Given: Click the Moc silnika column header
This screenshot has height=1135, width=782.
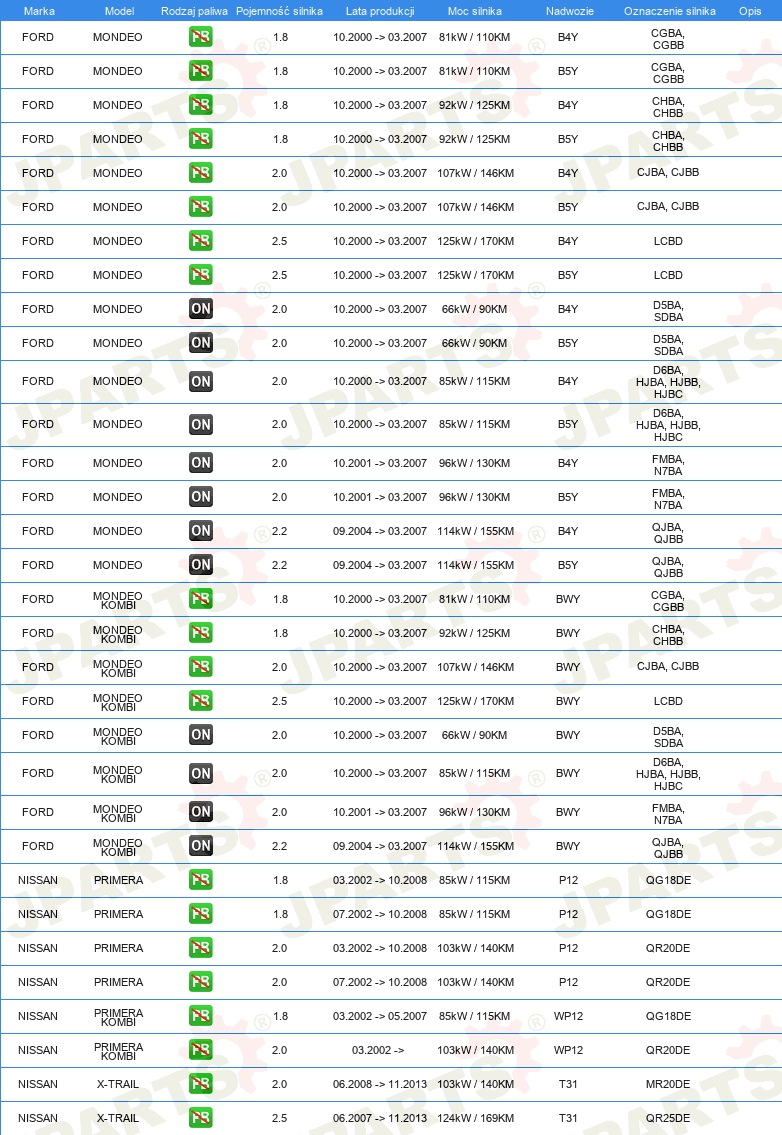Looking at the screenshot, I should pos(475,11).
